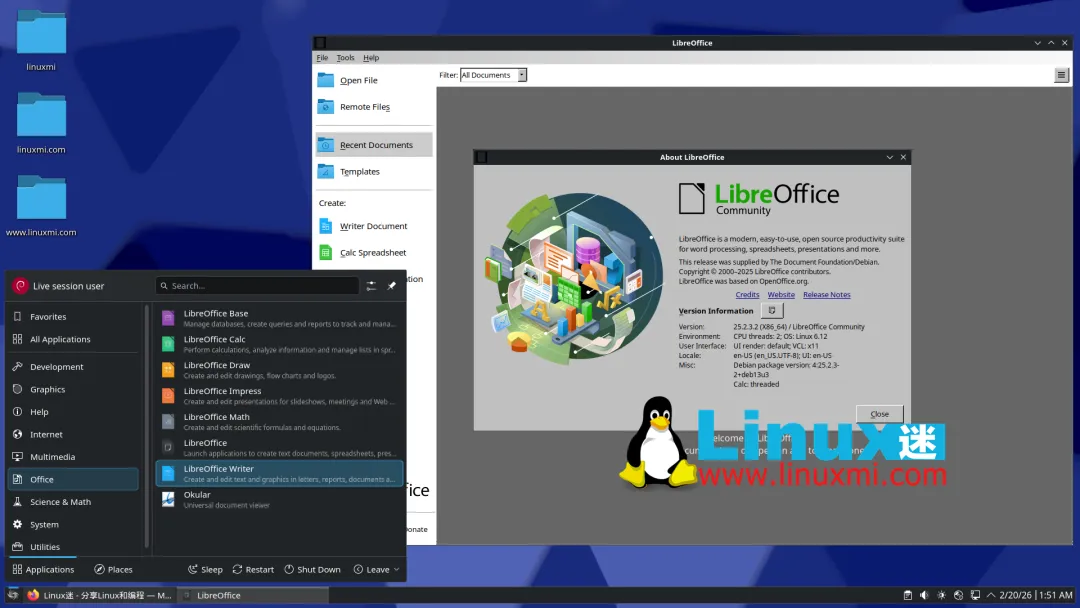
Task: Click the application launcher icon on the taskbar
Action: tap(13, 595)
